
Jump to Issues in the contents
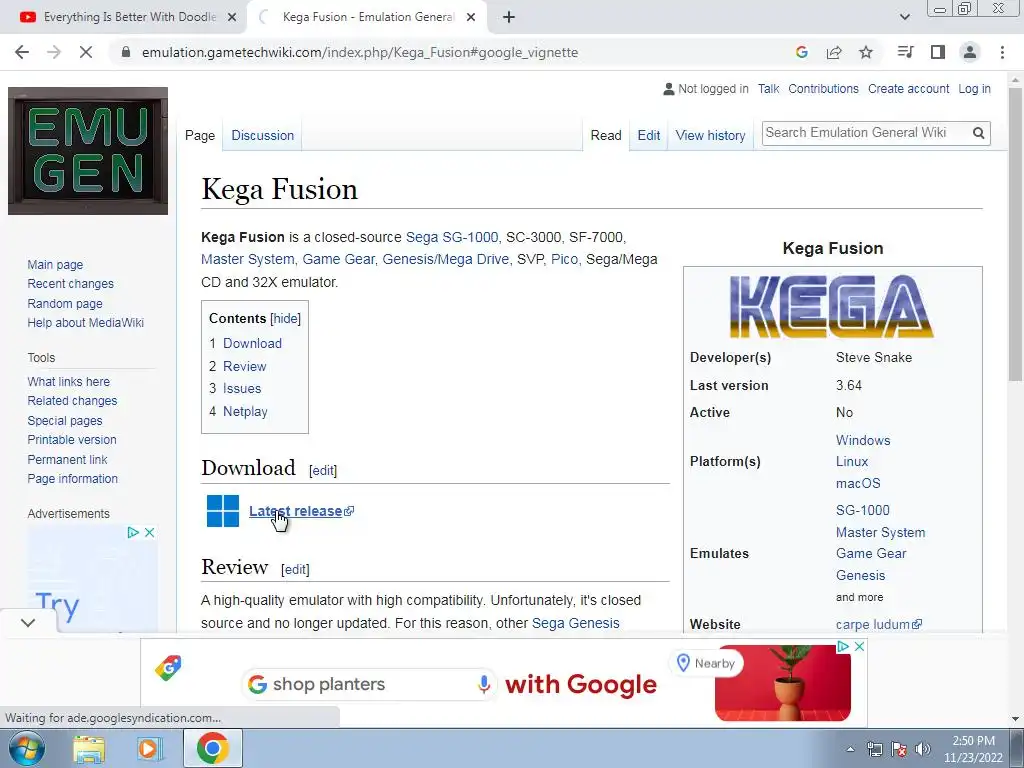pyautogui.click(x=242, y=389)
